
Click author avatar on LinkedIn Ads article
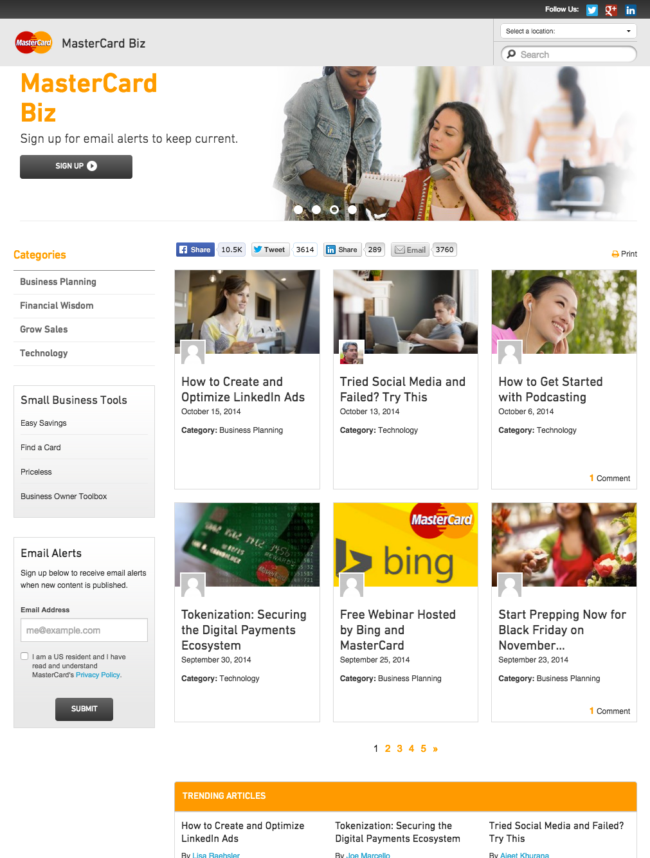(x=193, y=352)
